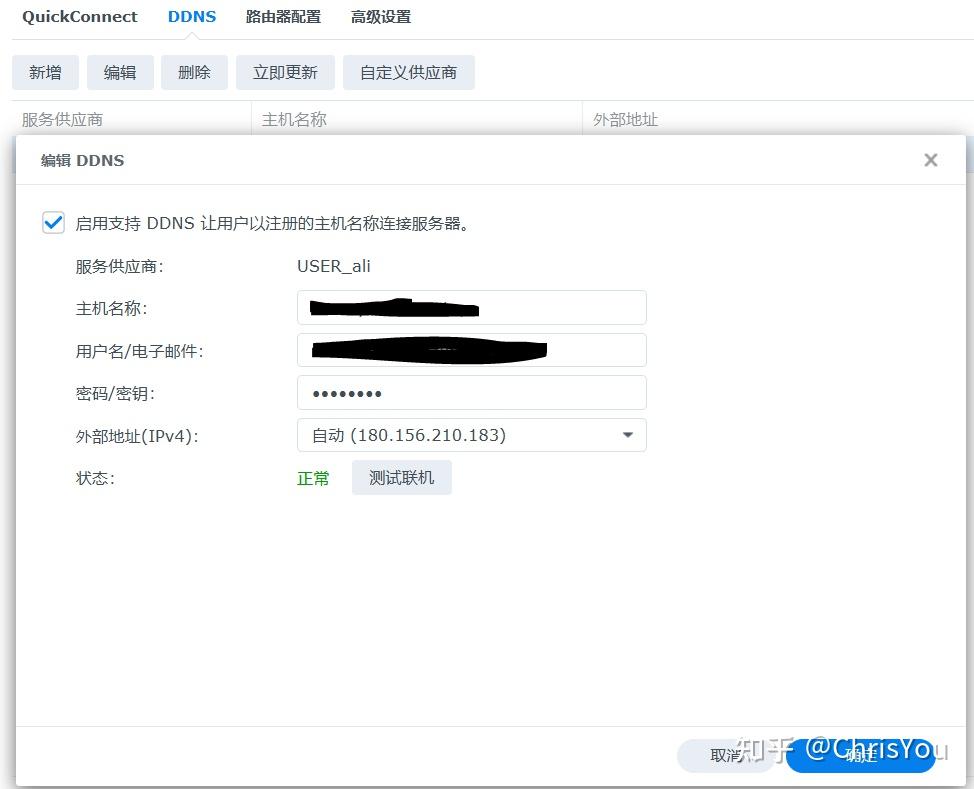Open the 高级设置 tab

click(x=380, y=16)
